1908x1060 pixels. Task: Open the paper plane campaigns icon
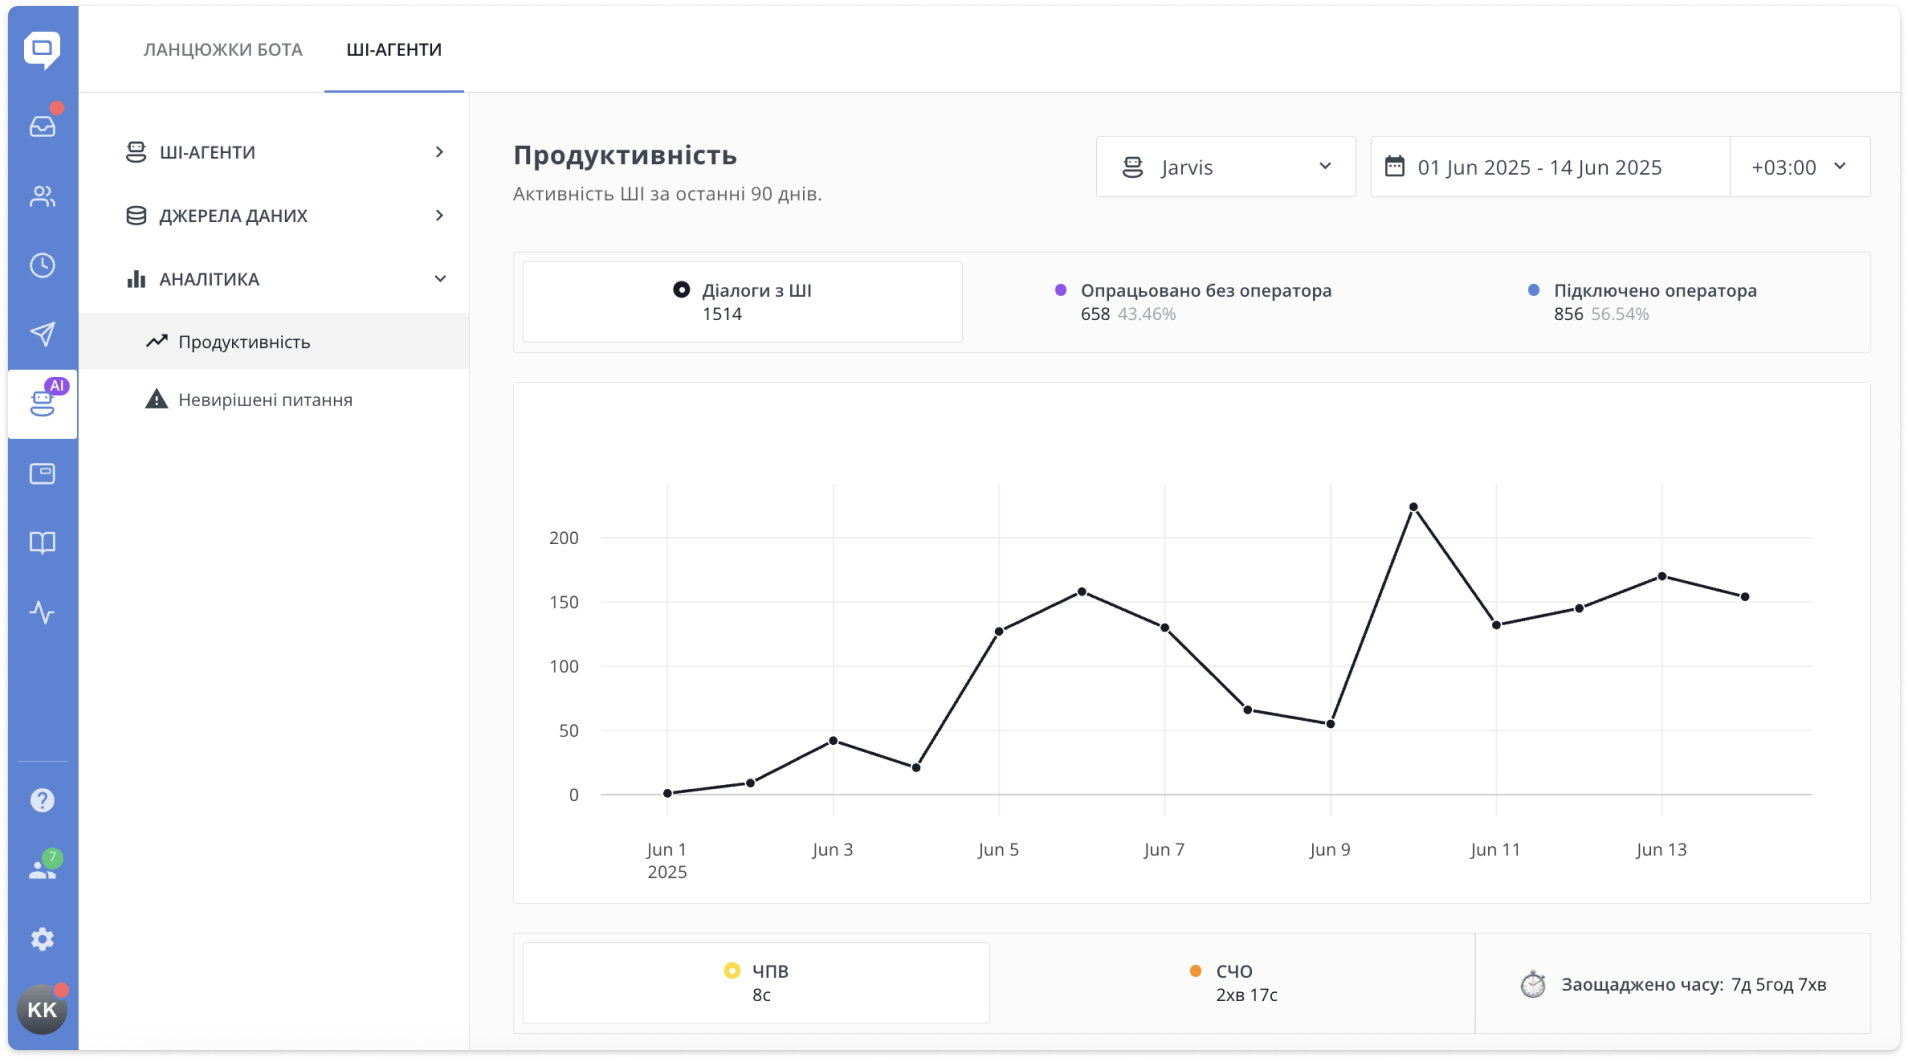42,334
